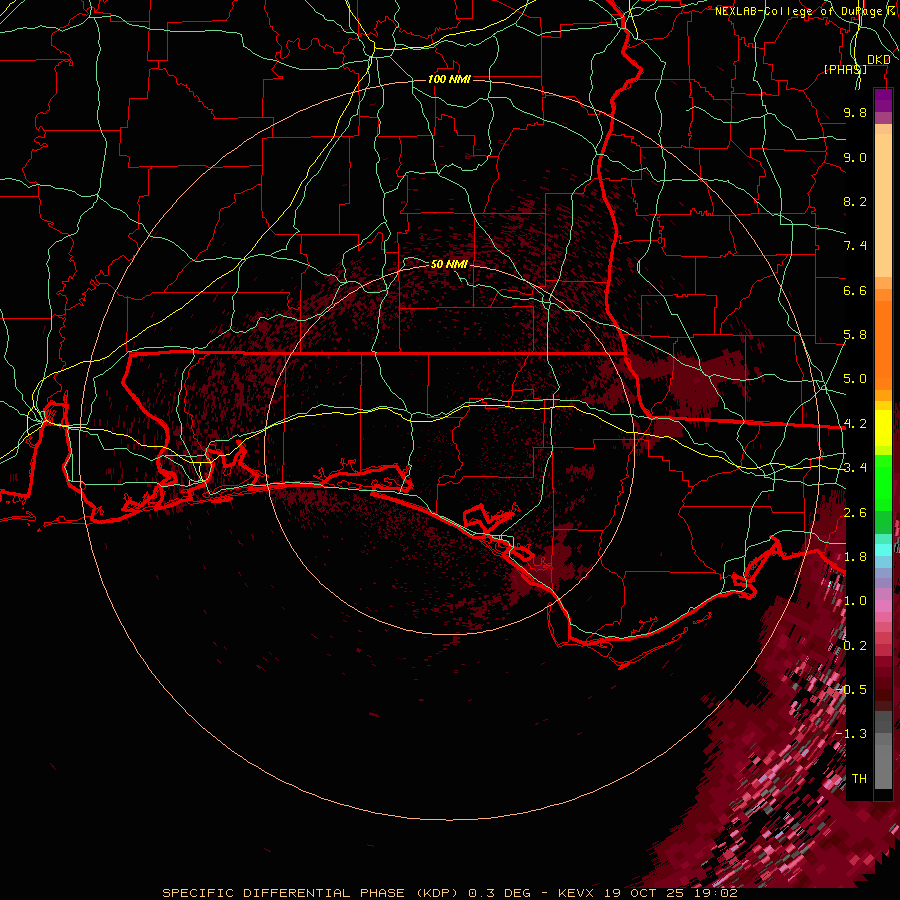This screenshot has height=900, width=900.
Task: Select the 0.2 value on the color scale
Action: click(x=855, y=646)
